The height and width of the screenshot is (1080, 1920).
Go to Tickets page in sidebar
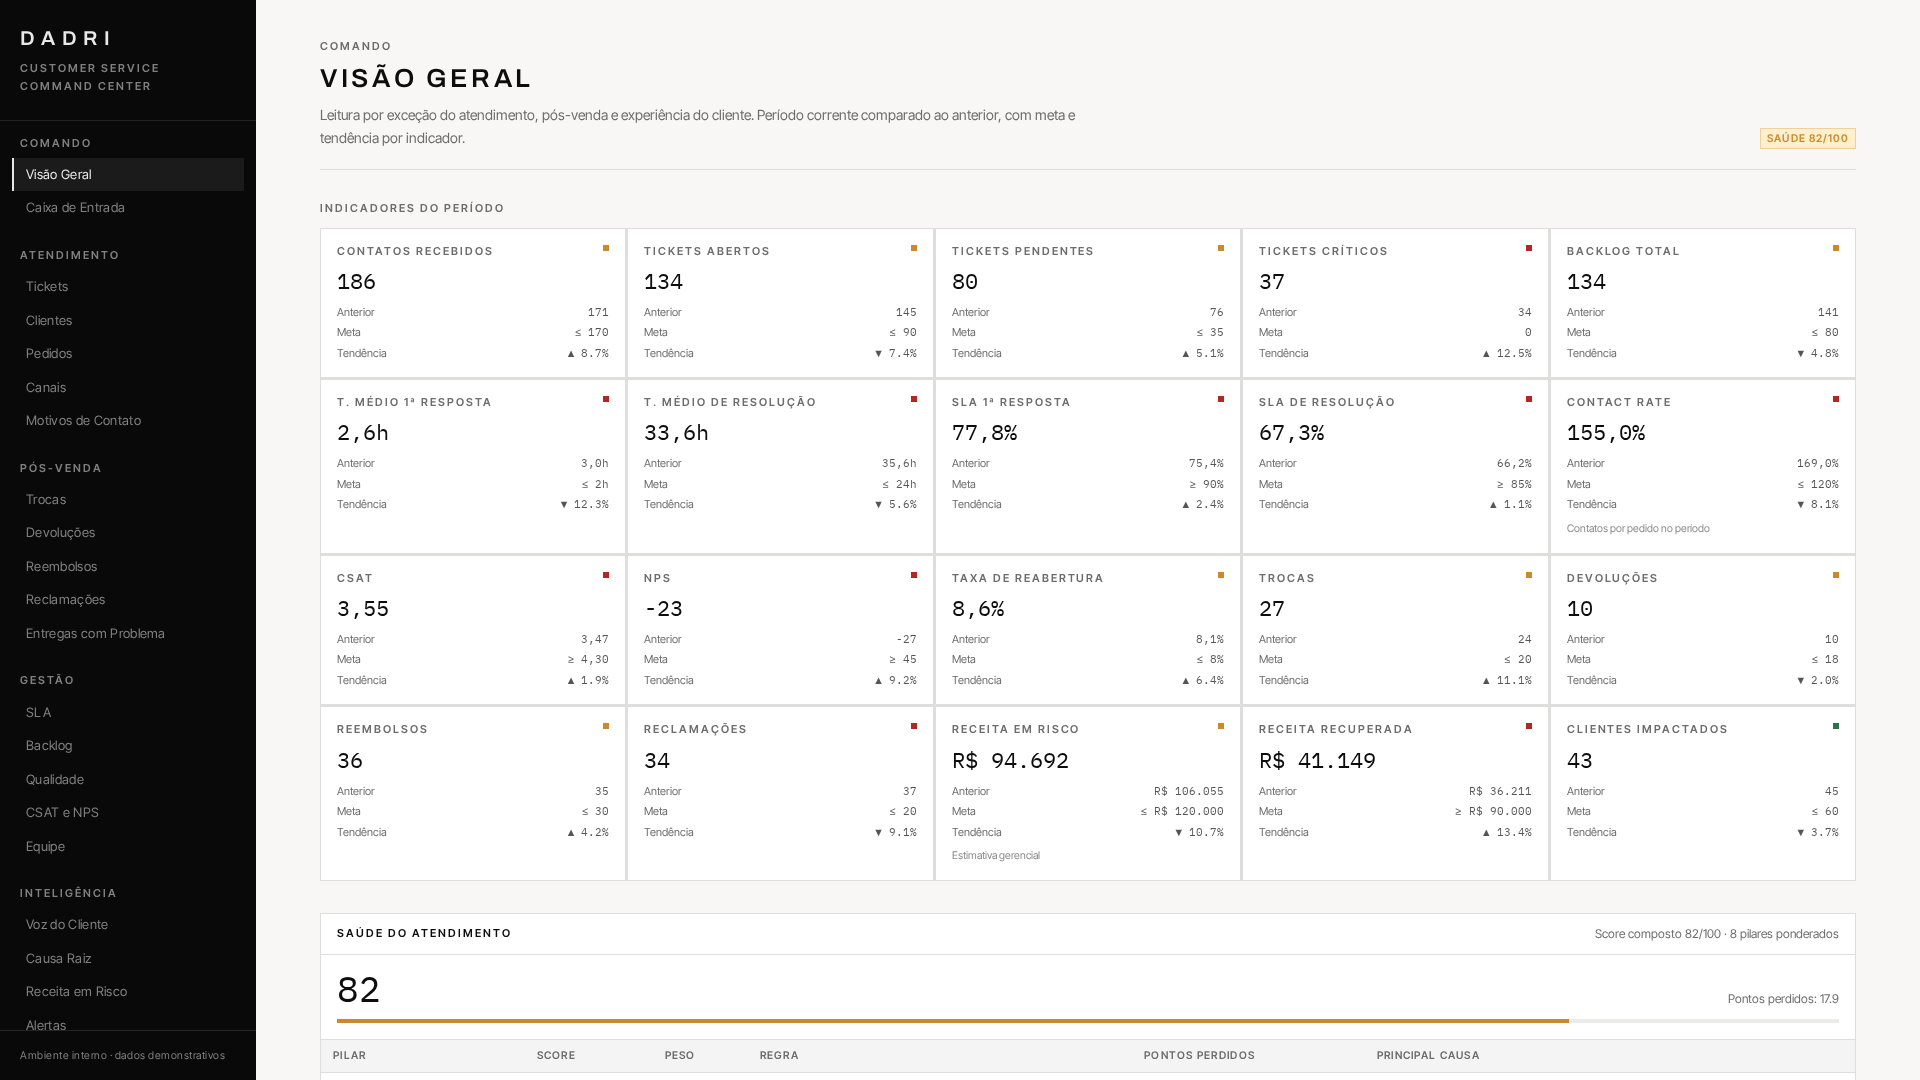coord(128,287)
